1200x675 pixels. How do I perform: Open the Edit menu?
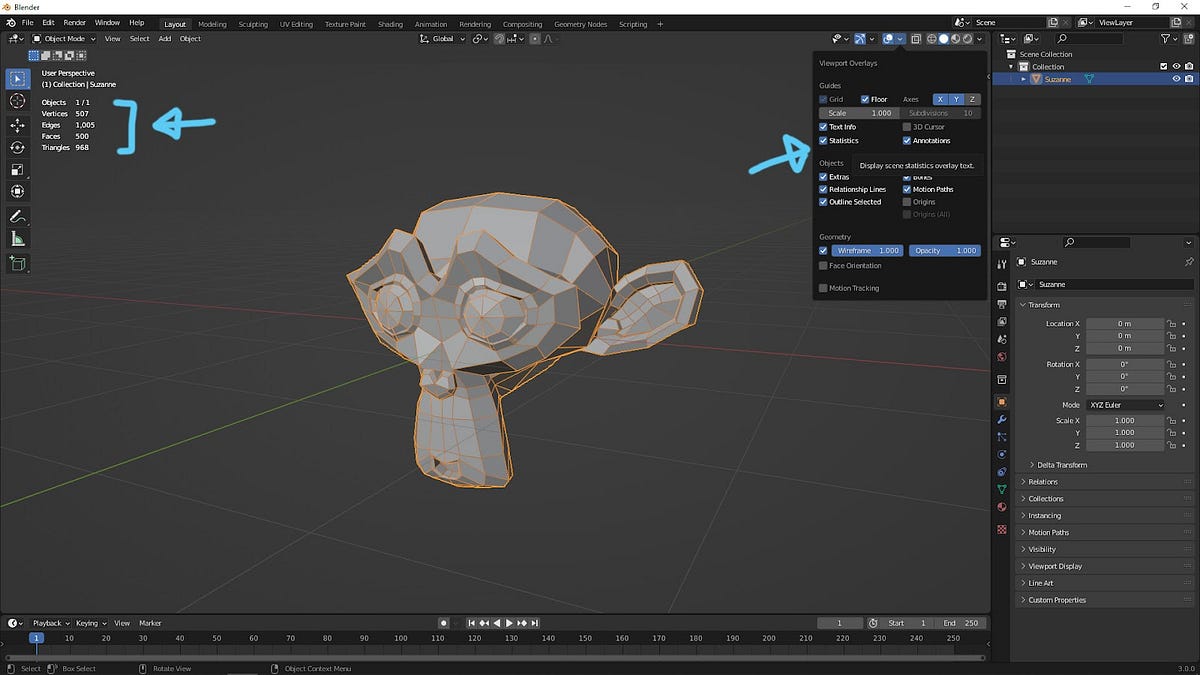(x=48, y=23)
